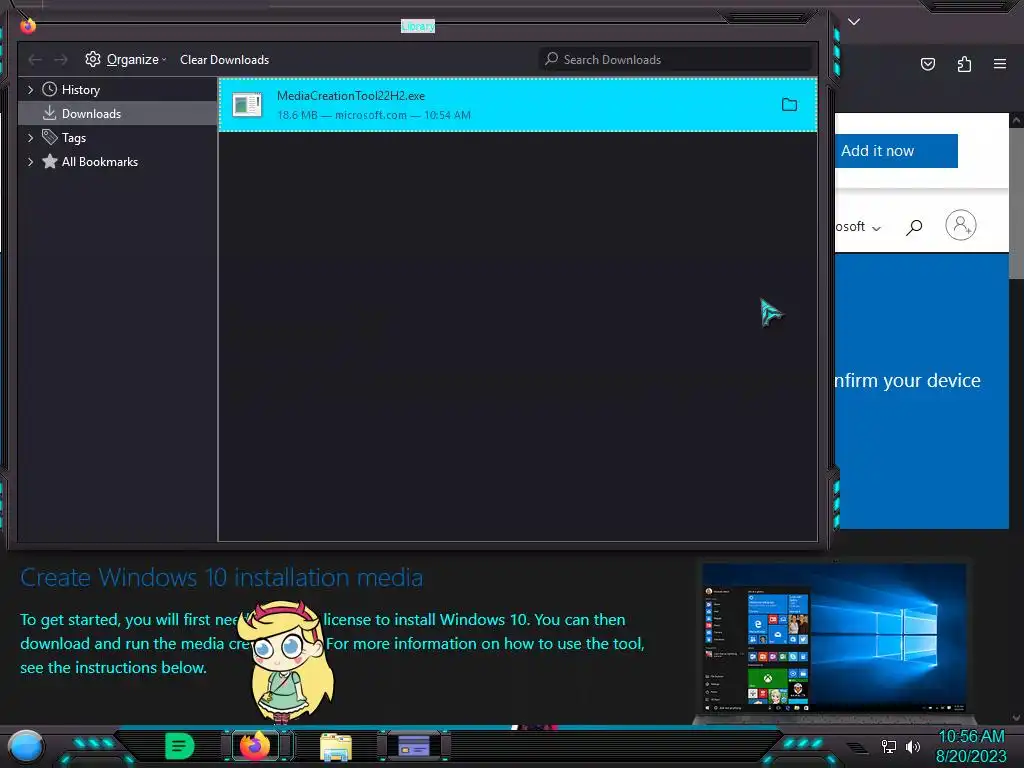The width and height of the screenshot is (1024, 768).
Task: Select All Bookmarks in the sidebar
Action: coord(99,162)
